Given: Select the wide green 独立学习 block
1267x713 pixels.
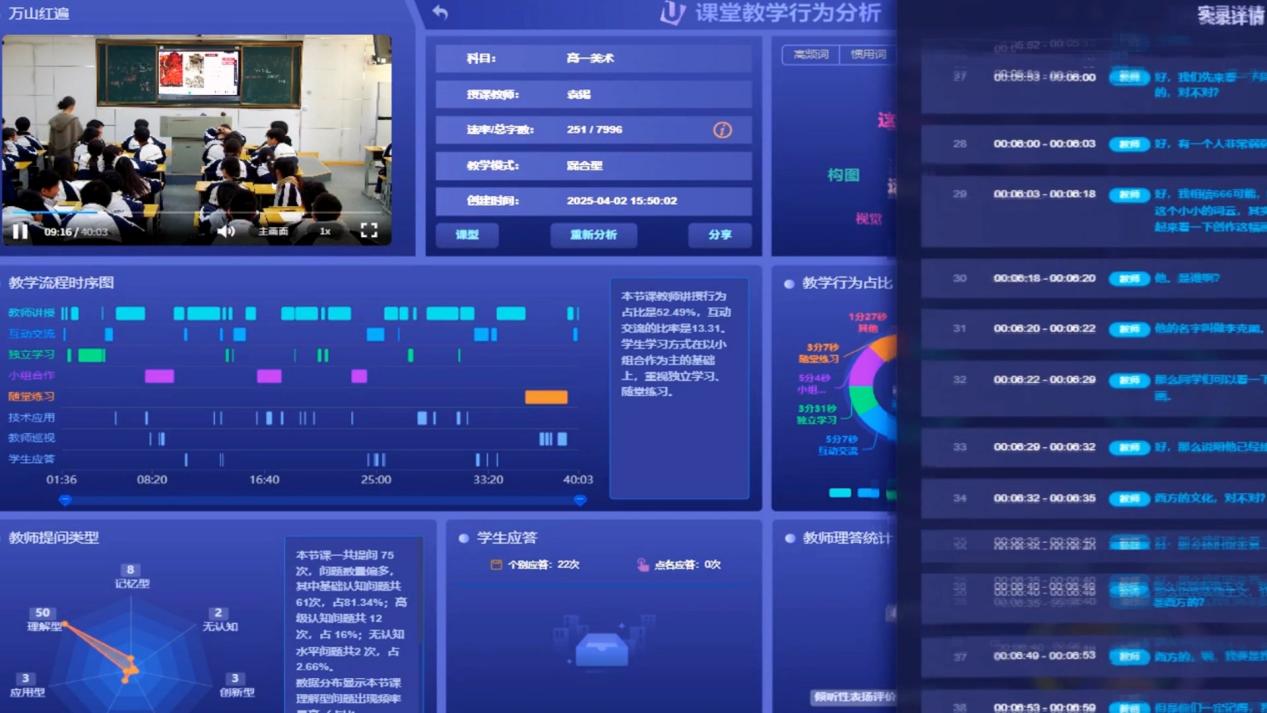Looking at the screenshot, I should pyautogui.click(x=92, y=355).
